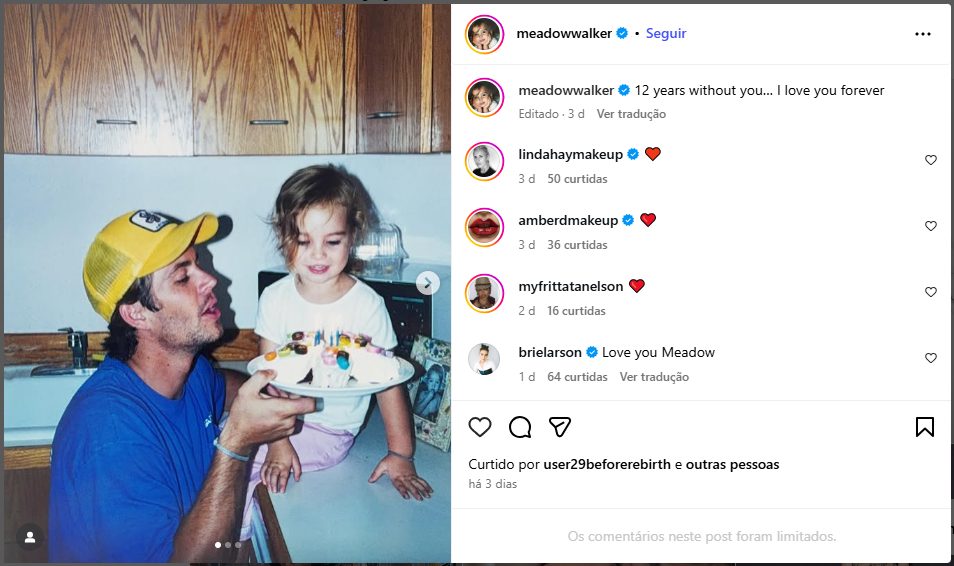
Task: Open the three-dot more options menu
Action: click(922, 34)
